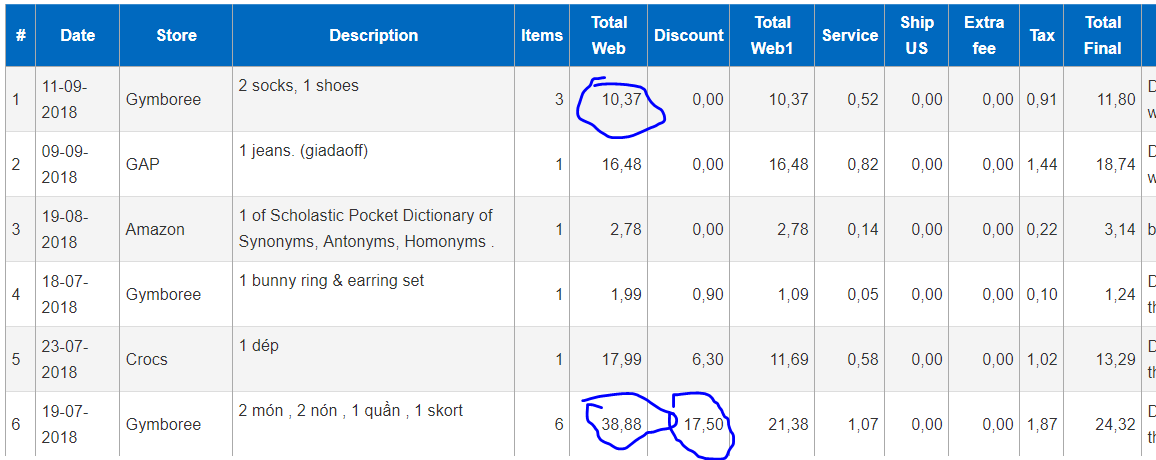
Task: Select the Amazon store cell
Action: click(155, 229)
